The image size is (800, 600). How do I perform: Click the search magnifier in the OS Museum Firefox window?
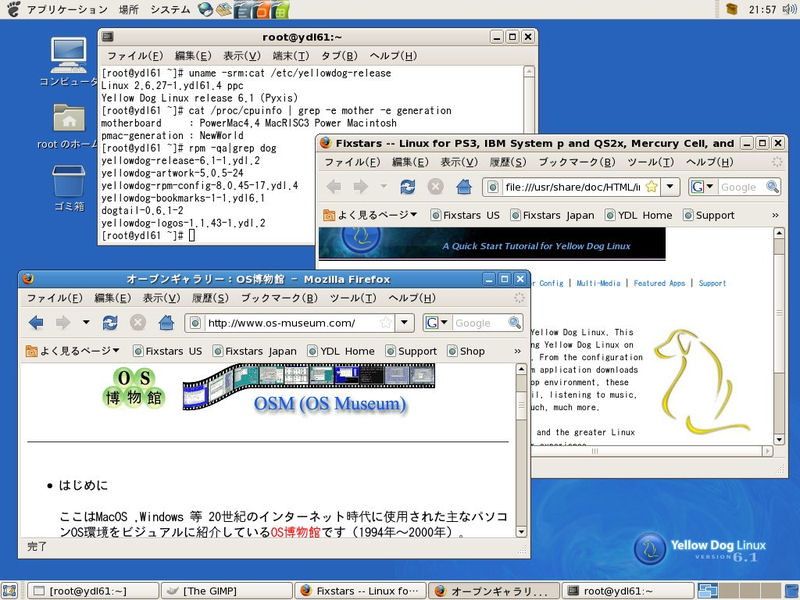tap(514, 322)
